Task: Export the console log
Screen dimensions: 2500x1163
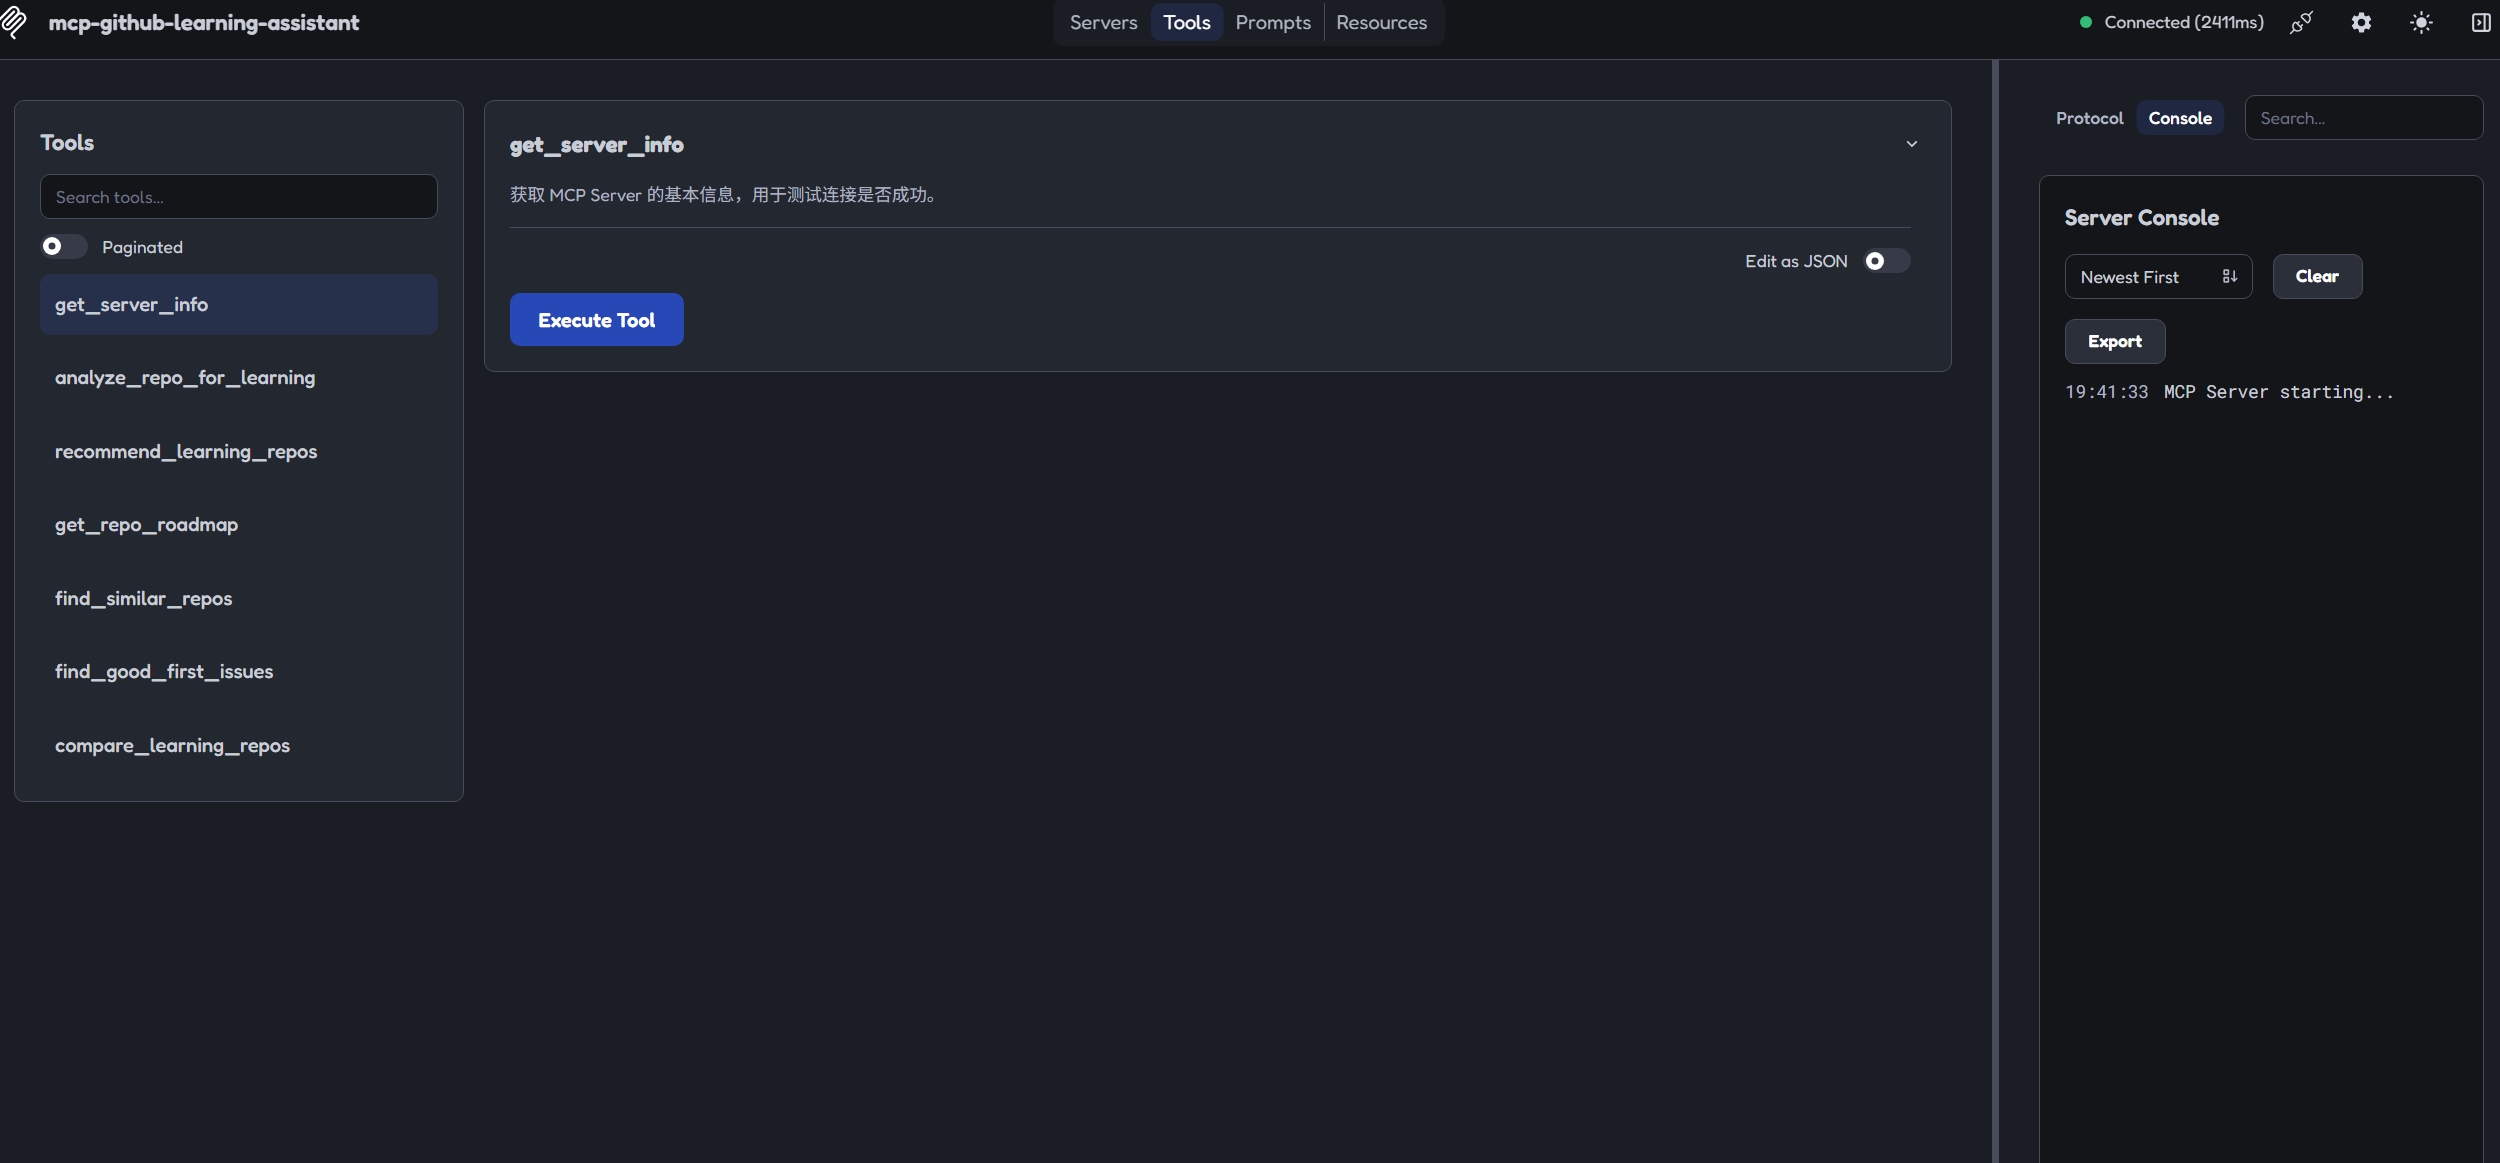Action: tap(2115, 342)
